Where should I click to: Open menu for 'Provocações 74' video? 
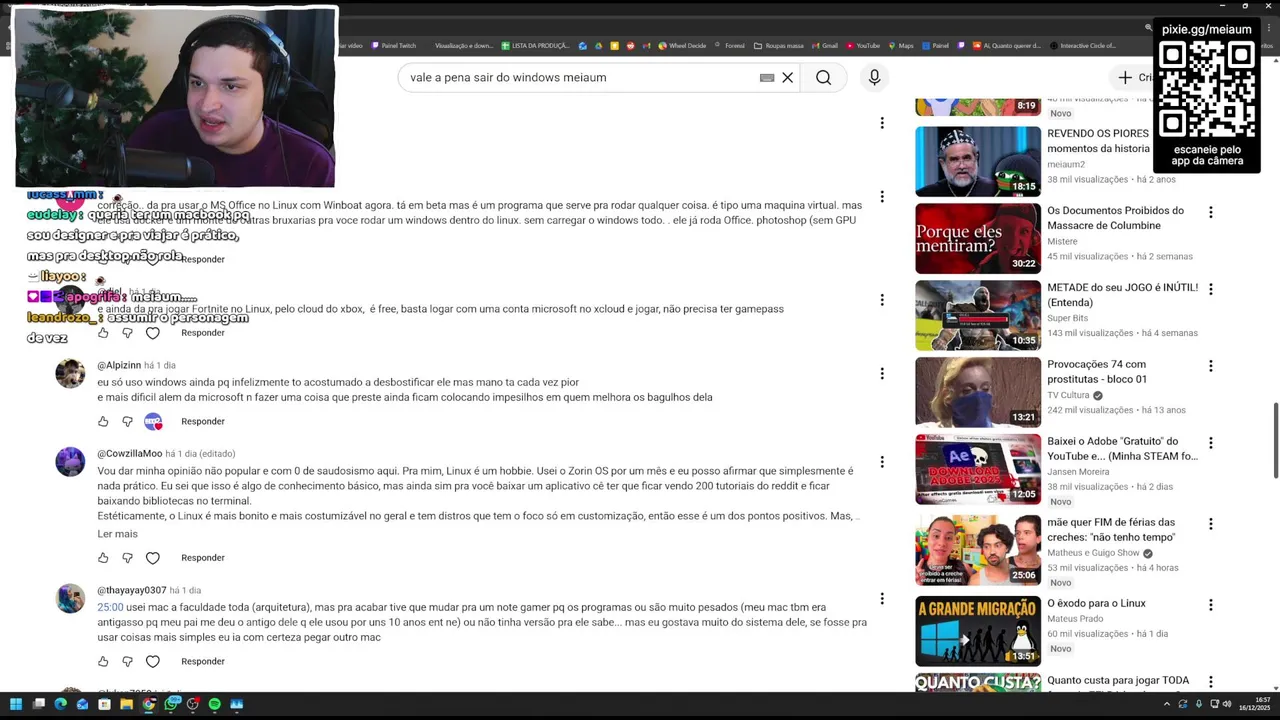pyautogui.click(x=1210, y=367)
